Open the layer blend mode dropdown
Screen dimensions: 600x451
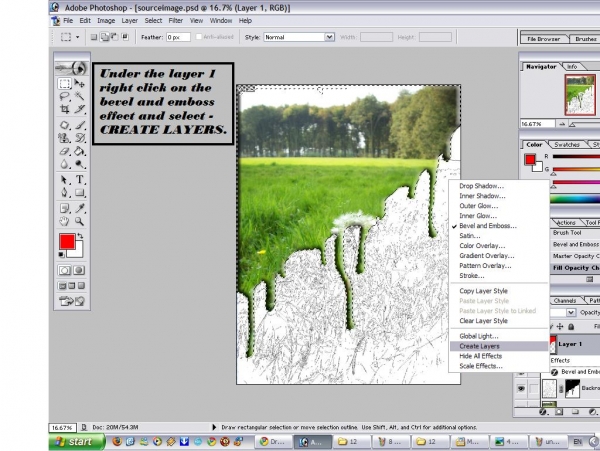coord(571,313)
